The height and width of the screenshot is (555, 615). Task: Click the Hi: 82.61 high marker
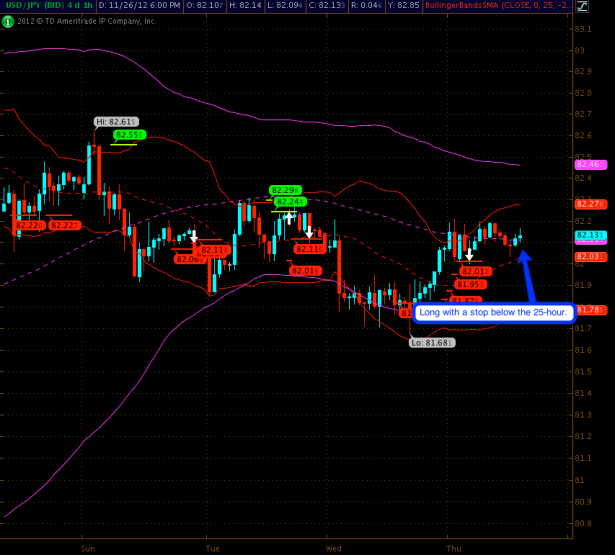[114, 121]
